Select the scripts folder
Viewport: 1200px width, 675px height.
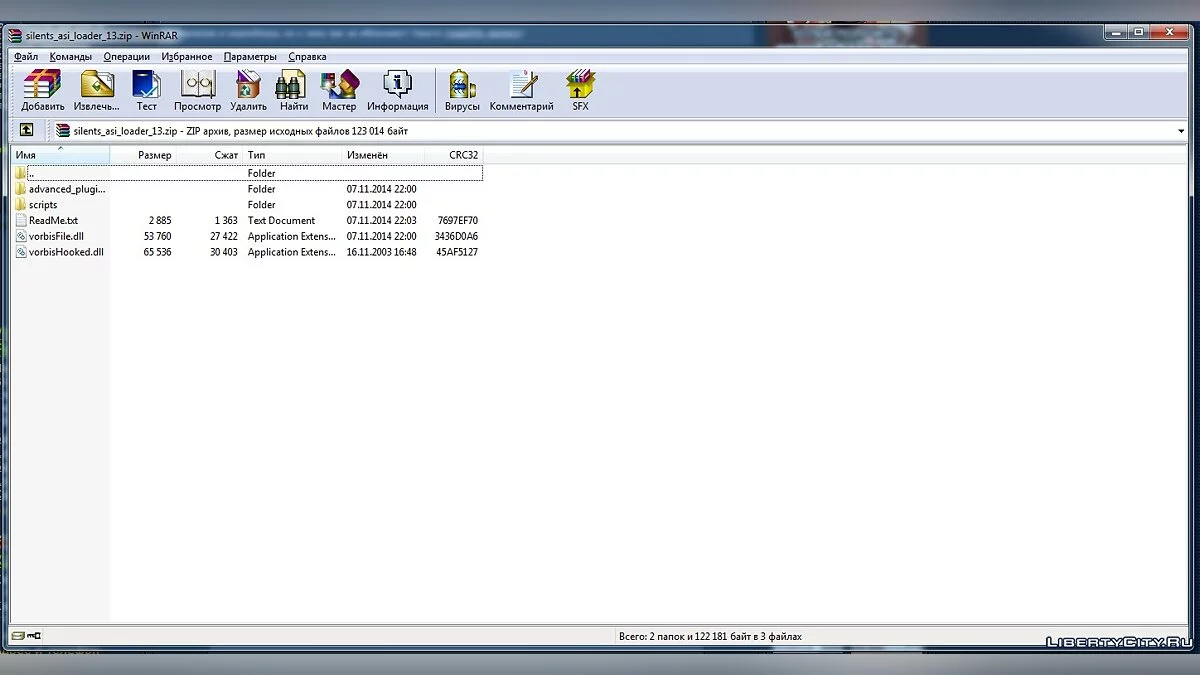click(43, 205)
